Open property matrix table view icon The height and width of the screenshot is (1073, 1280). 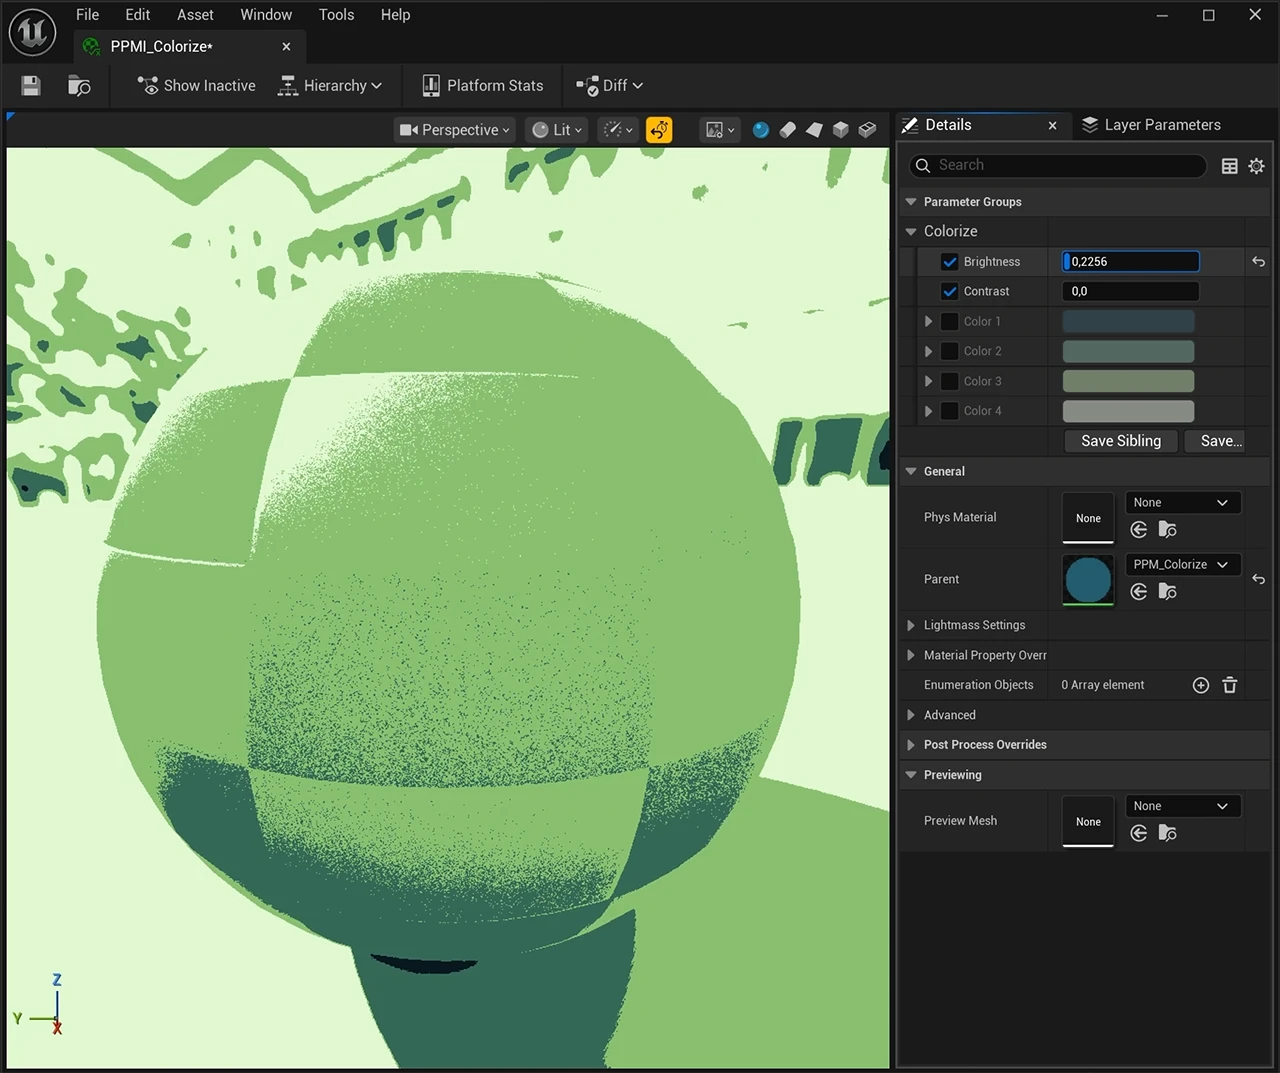[1230, 166]
